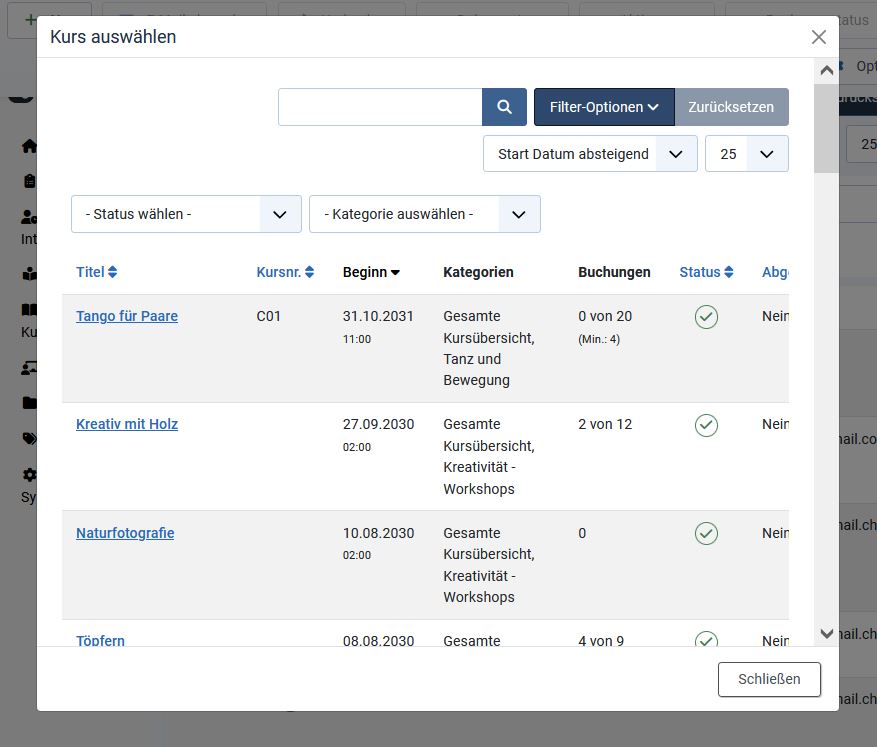This screenshot has width=877, height=747.
Task: Click the scroll up arrow in dialog
Action: [x=827, y=70]
